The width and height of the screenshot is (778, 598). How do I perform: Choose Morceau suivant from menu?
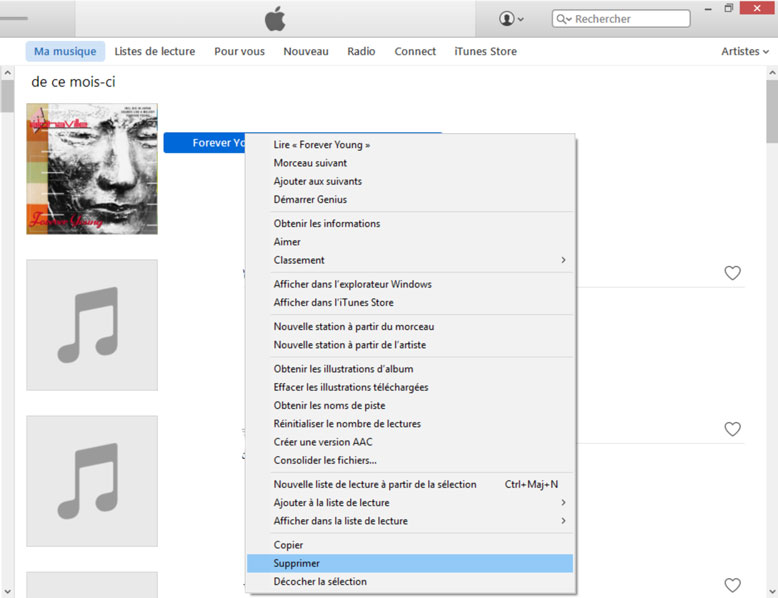pos(410,163)
